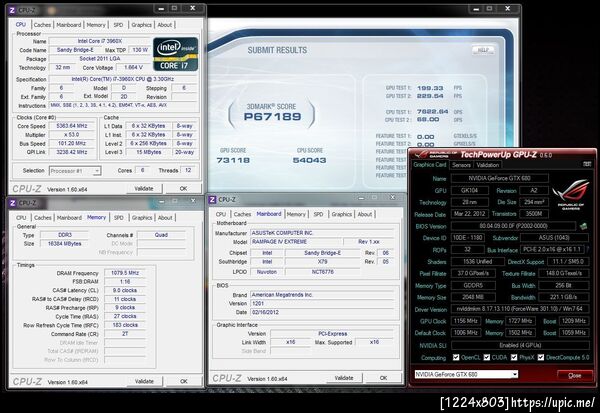Click the Driver Version field in GPU-Z
The height and width of the screenshot is (413, 600).
tap(520, 309)
